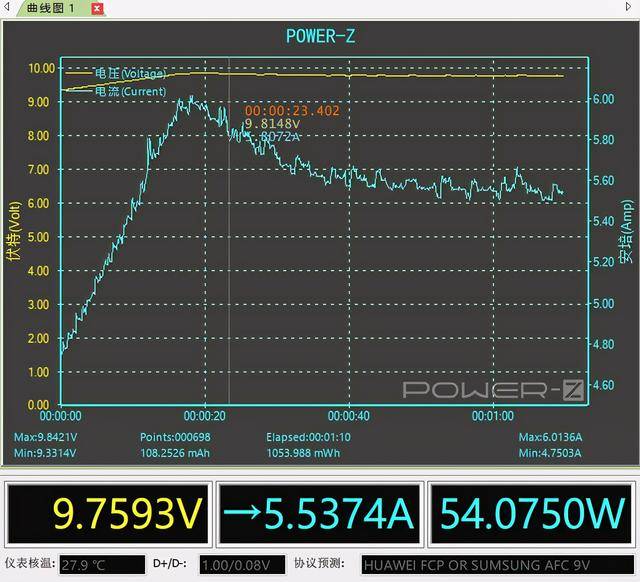This screenshot has height=582, width=640.
Task: Click the D+/D- voltage field 1.00/0.08V
Action: [x=242, y=565]
